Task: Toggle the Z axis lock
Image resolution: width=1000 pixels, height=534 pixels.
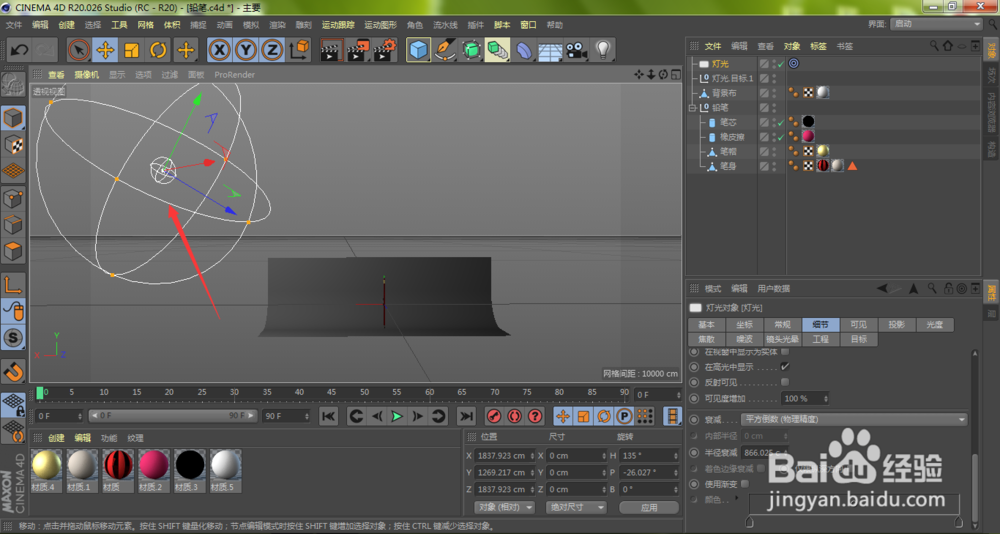Action: [272, 50]
